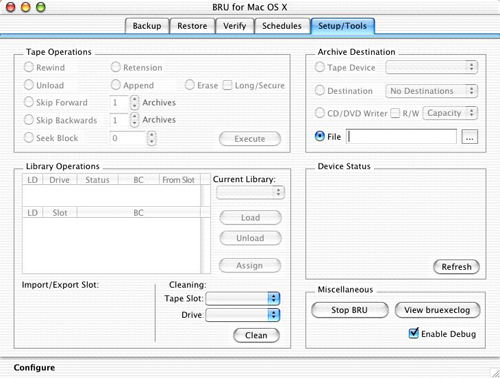
Task: Go to the Verify tab
Action: [234, 26]
